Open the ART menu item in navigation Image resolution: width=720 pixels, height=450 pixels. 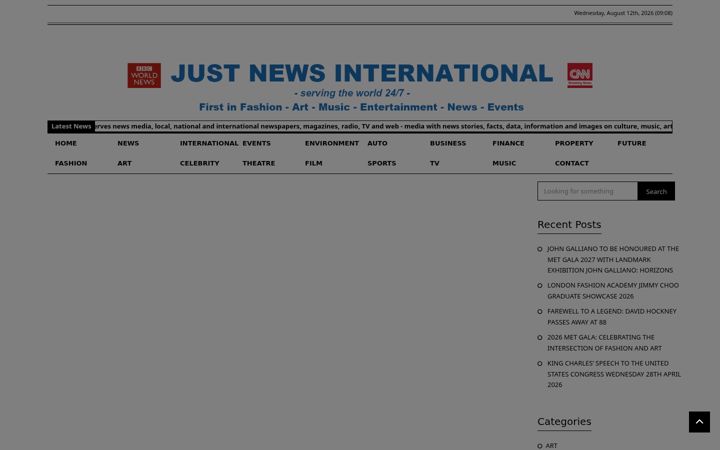[x=124, y=163]
